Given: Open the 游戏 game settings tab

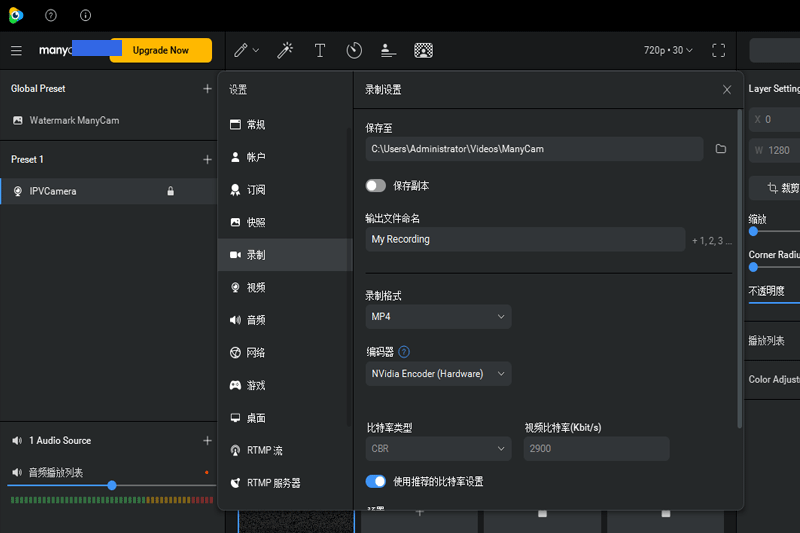Looking at the screenshot, I should (285, 386).
